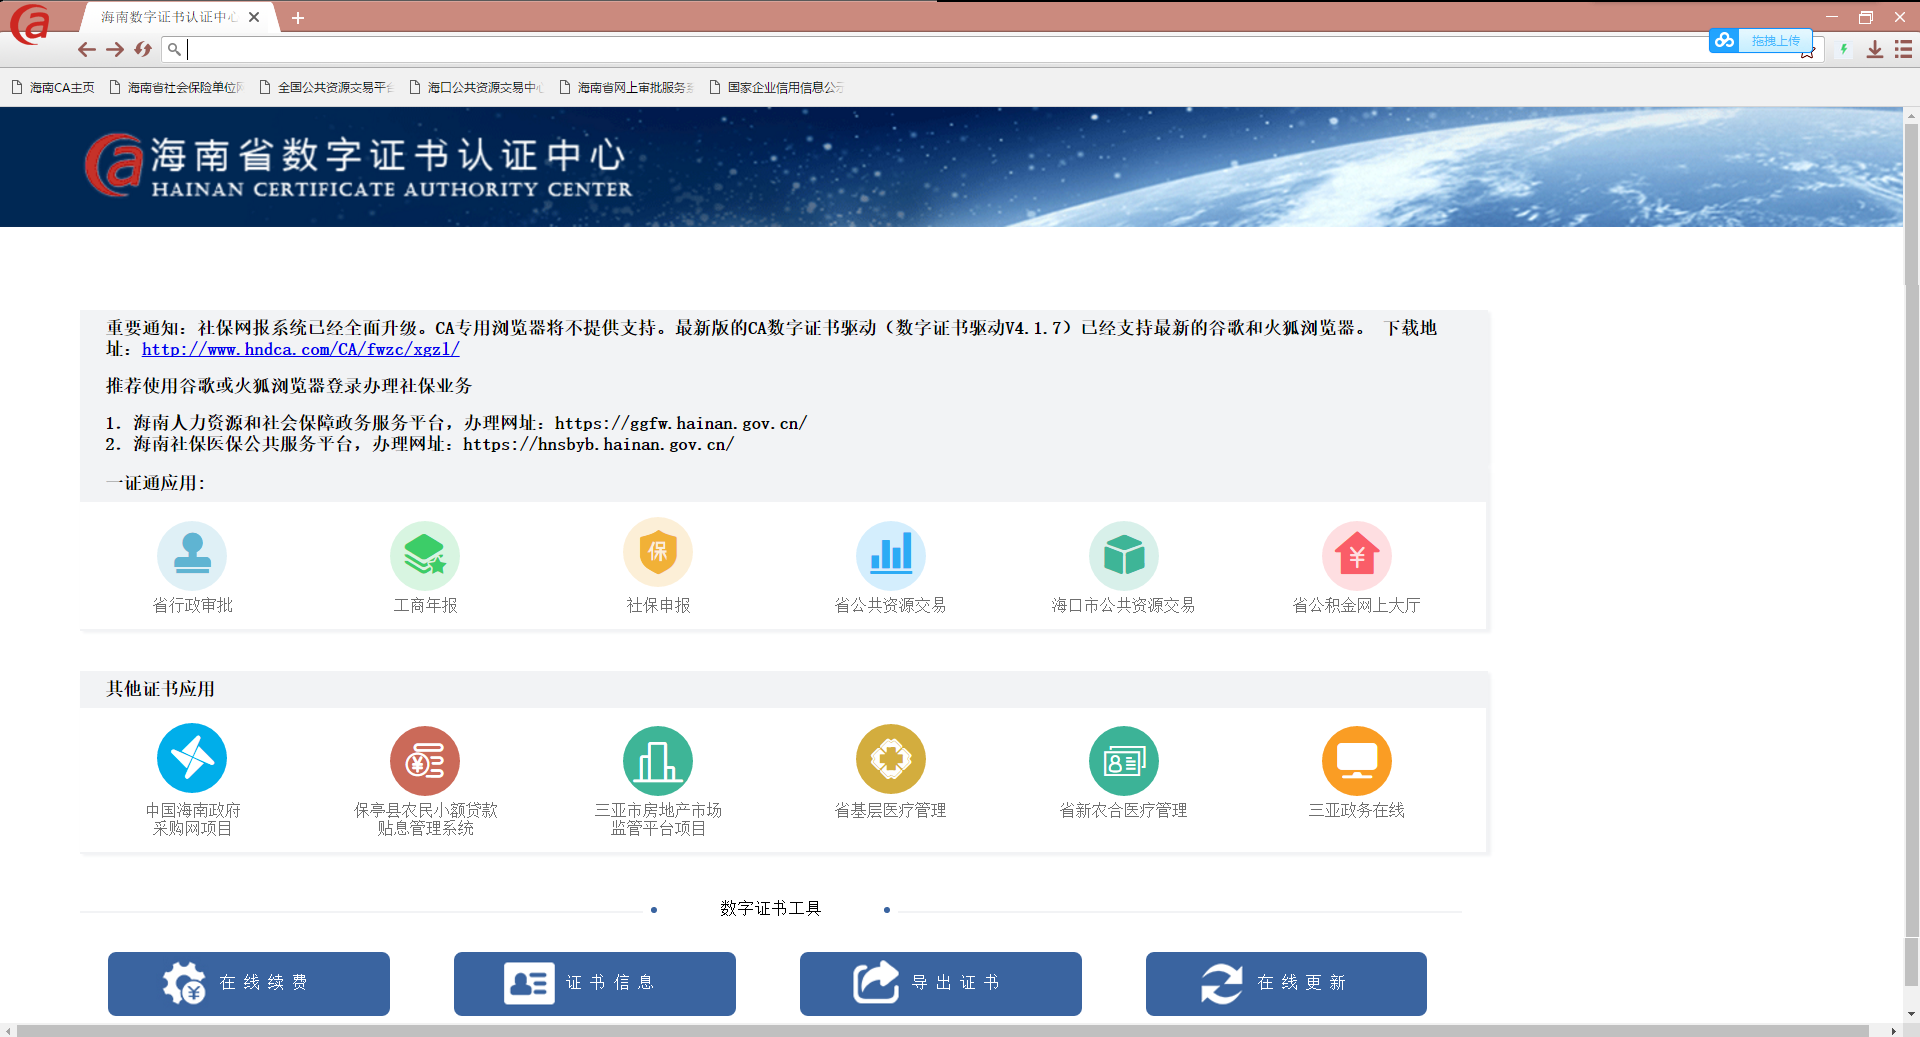The height and width of the screenshot is (1037, 1920).
Task: Toggle the lightning speed-mode icon
Action: click(1843, 49)
